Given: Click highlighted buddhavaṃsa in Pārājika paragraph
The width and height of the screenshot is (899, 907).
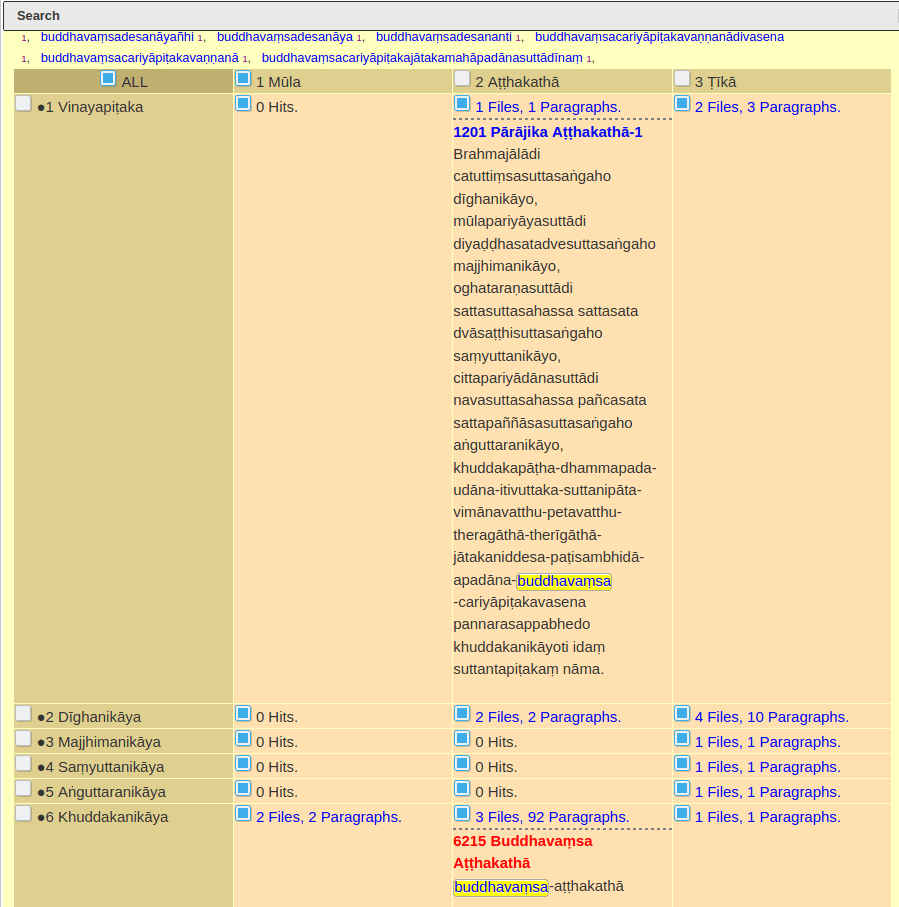Looking at the screenshot, I should tap(564, 581).
